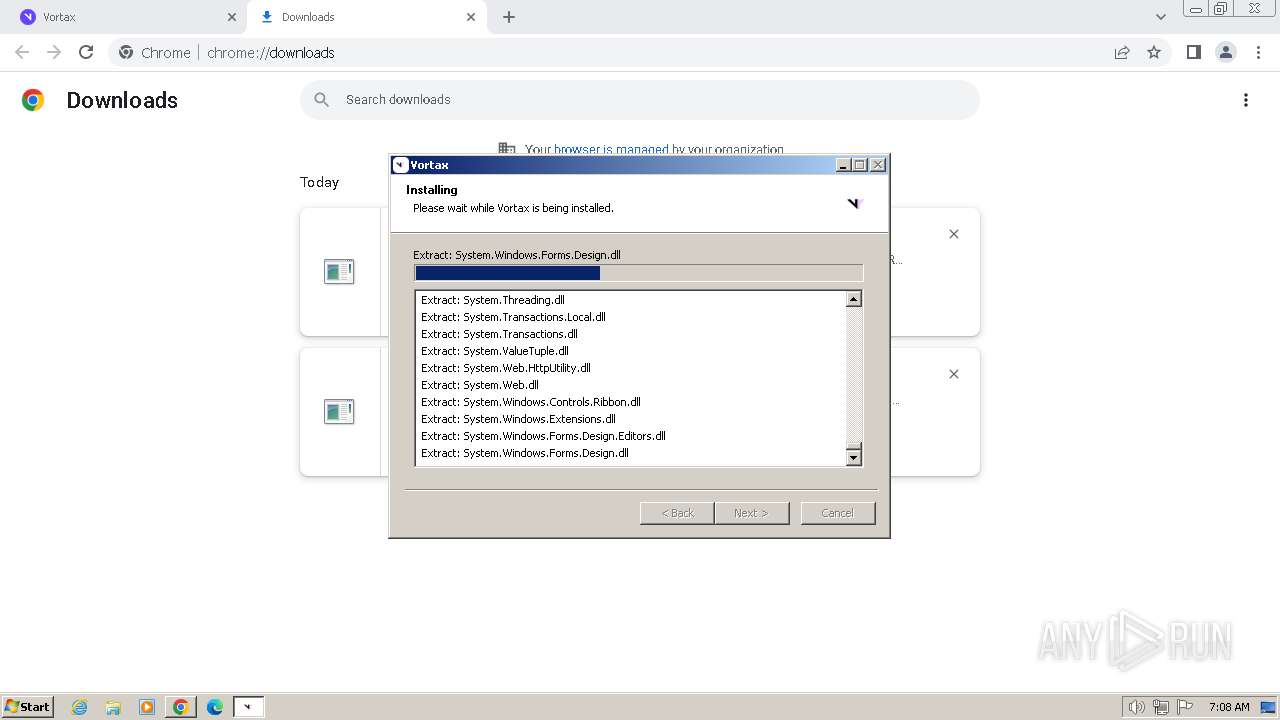Open a new Chrome tab
This screenshot has width=1280, height=720.
(x=509, y=17)
